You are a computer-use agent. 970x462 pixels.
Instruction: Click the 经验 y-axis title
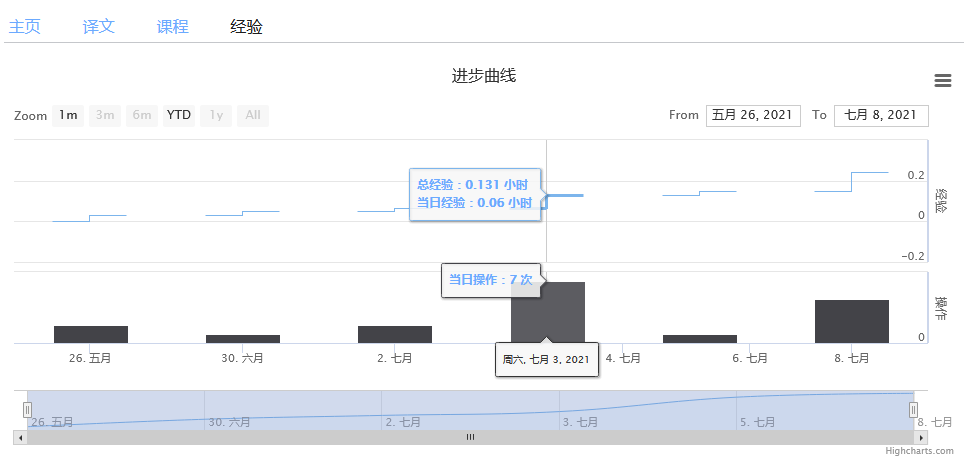pos(942,201)
